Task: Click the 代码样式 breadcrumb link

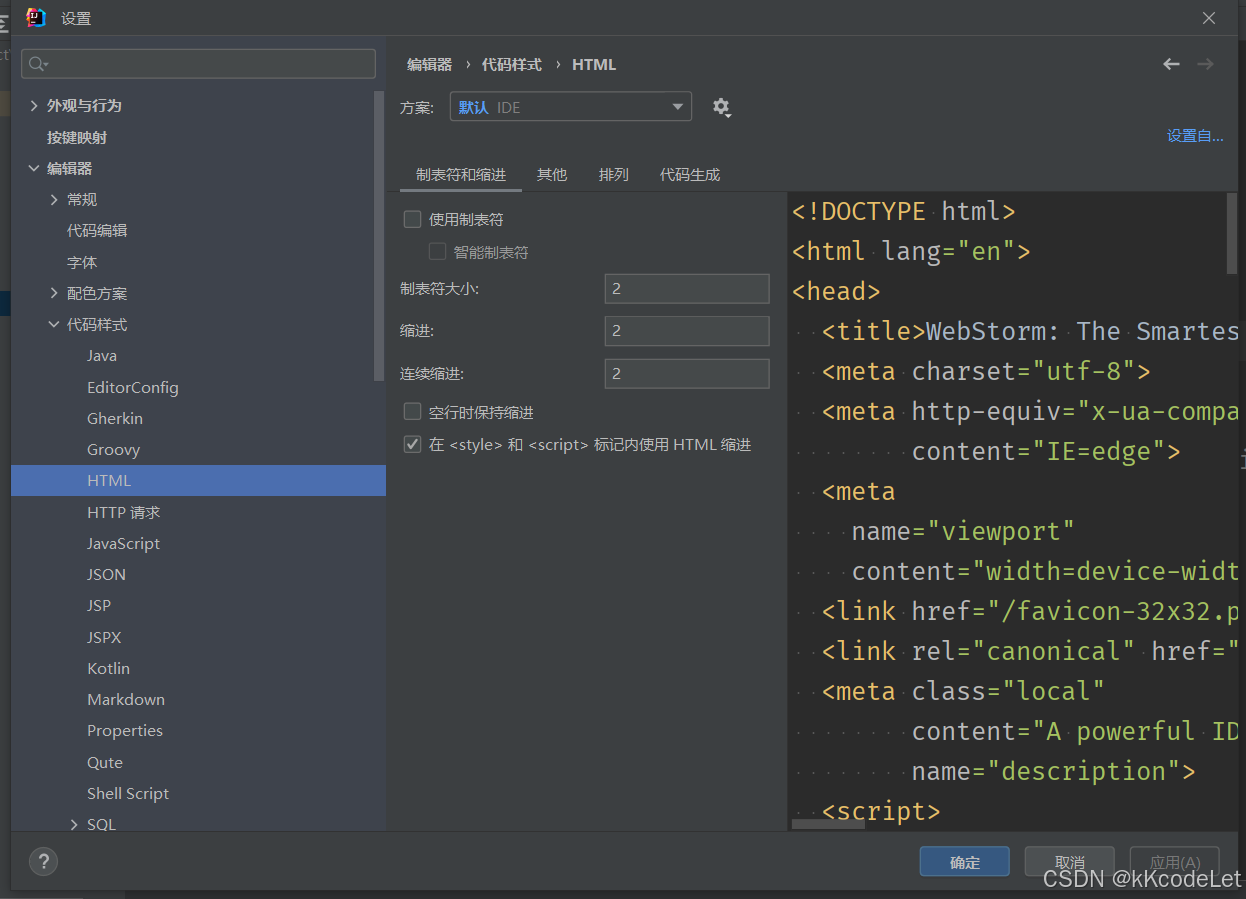Action: pos(512,64)
